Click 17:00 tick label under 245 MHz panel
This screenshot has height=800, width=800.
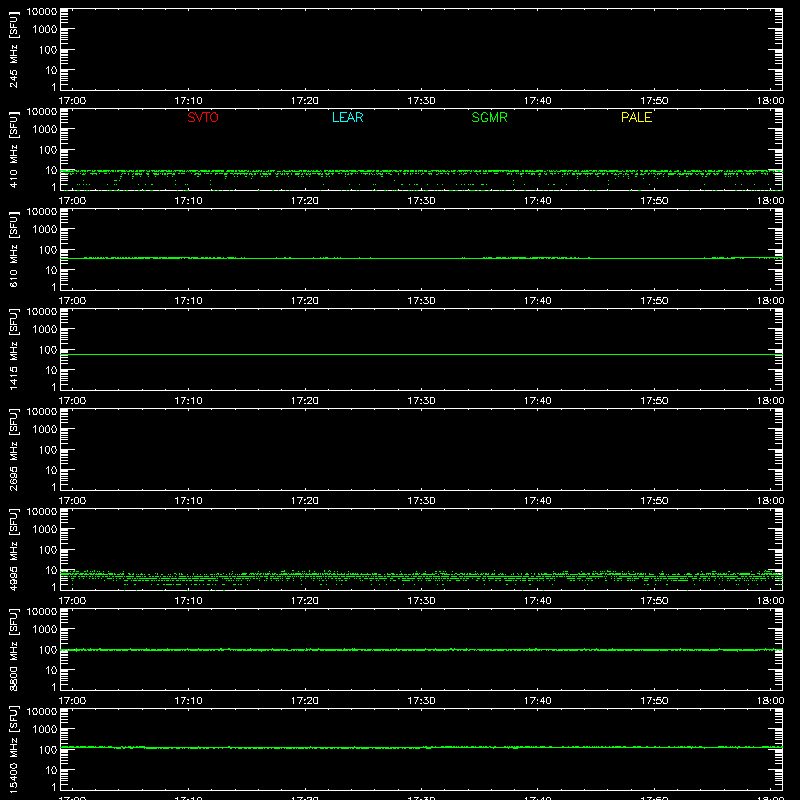(72, 101)
